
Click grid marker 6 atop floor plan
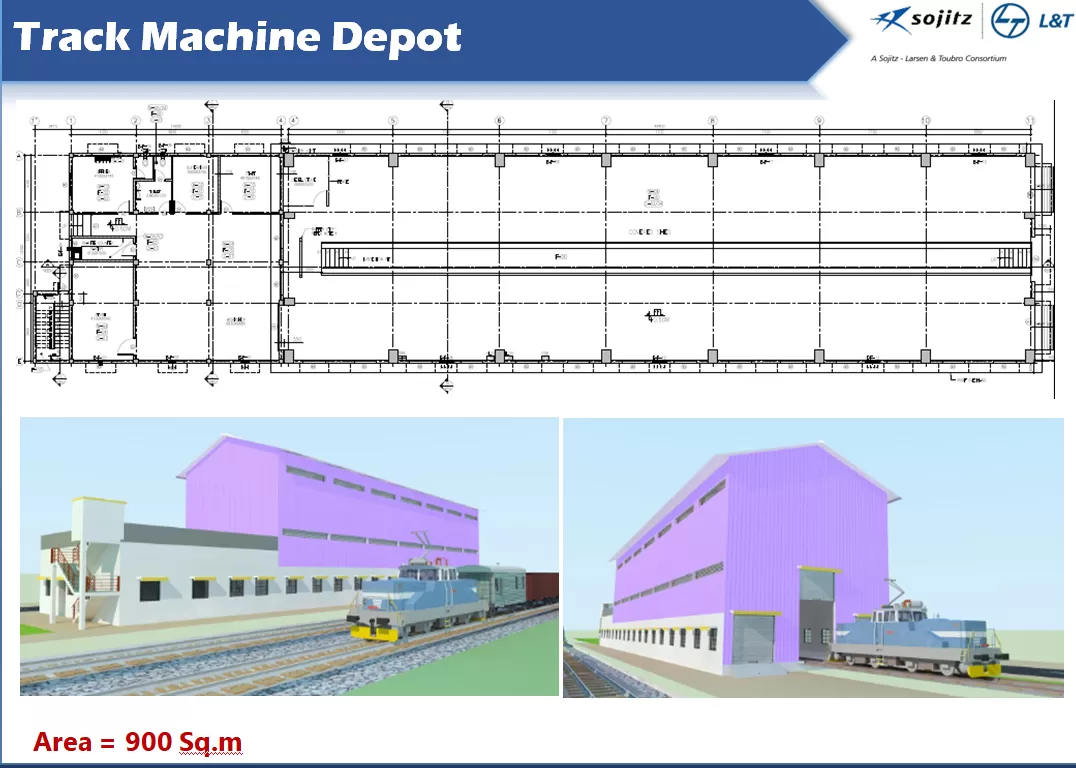[x=499, y=121]
